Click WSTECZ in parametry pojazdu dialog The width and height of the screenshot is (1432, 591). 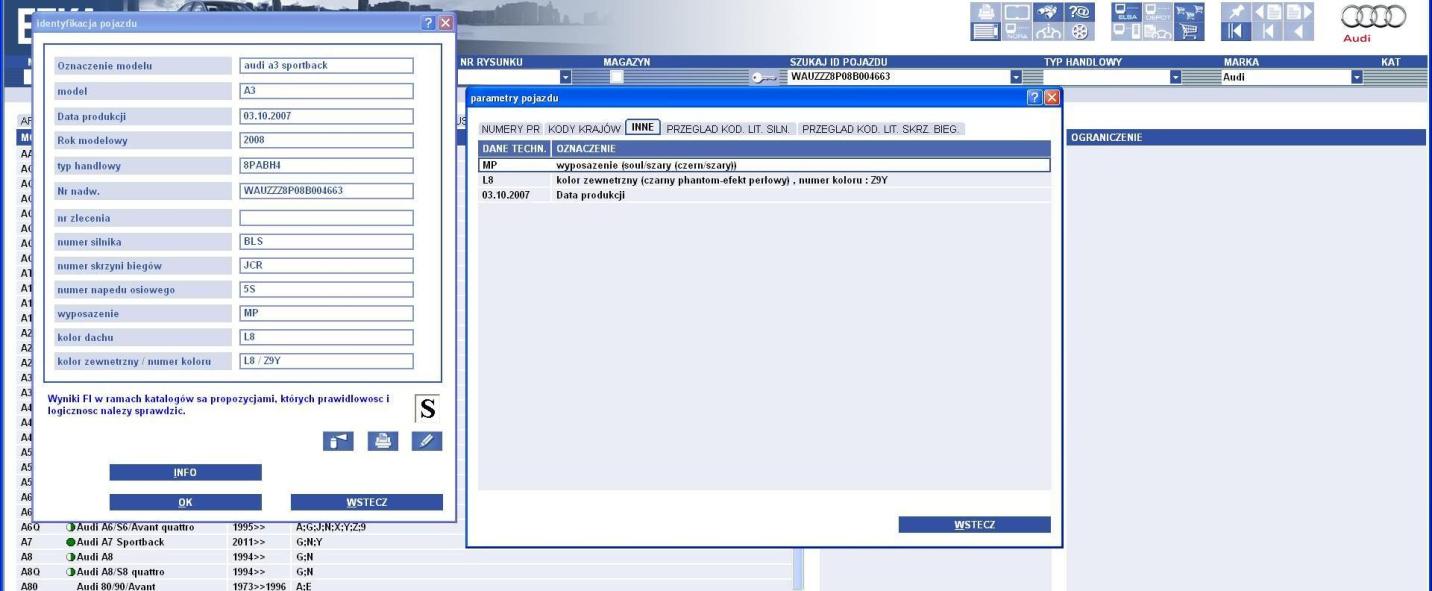pyautogui.click(x=974, y=525)
